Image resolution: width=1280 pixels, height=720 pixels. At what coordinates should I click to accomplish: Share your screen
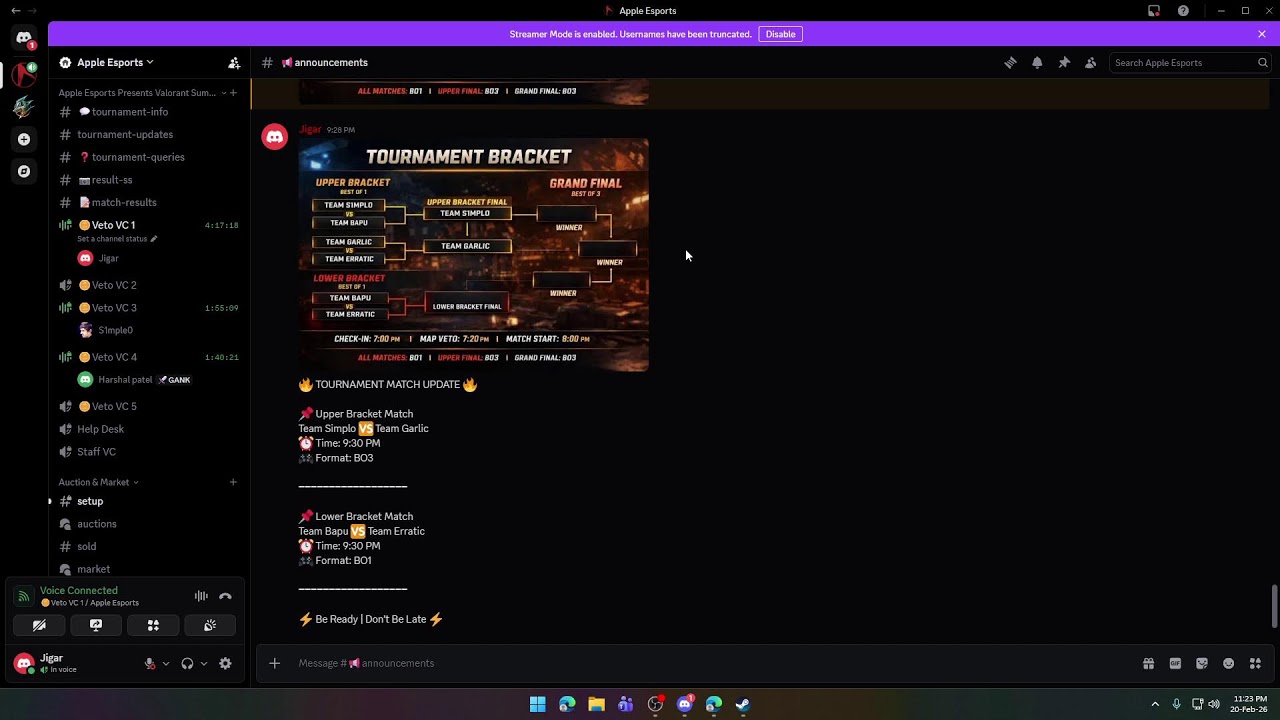pos(96,625)
